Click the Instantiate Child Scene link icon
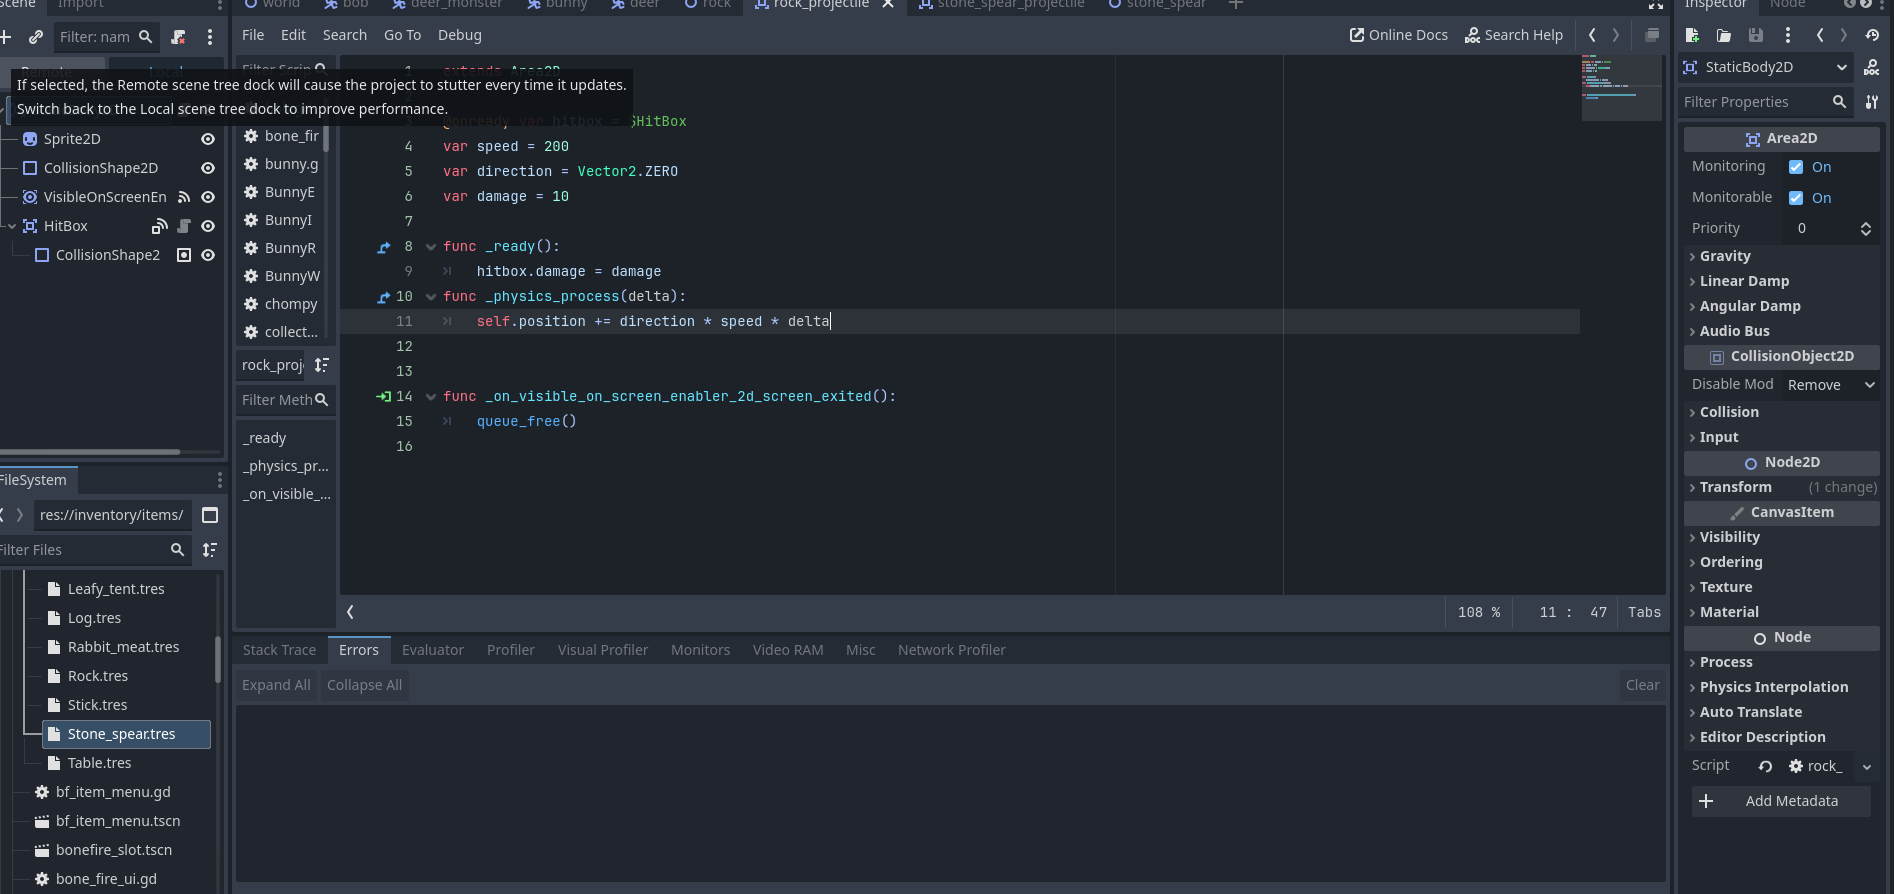Viewport: 1894px width, 894px height. (36, 37)
